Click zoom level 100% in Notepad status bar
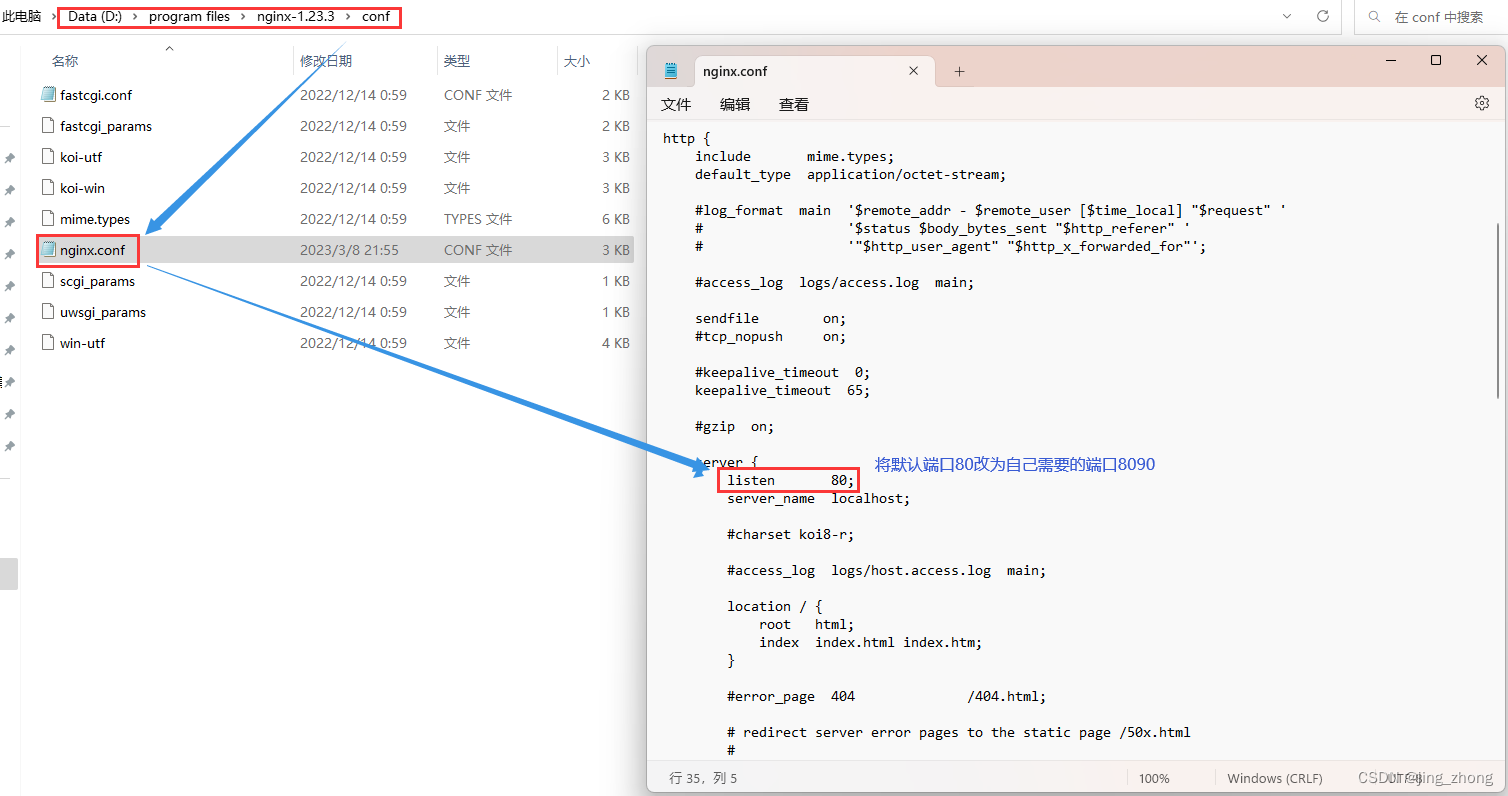1508x796 pixels. click(x=1154, y=778)
